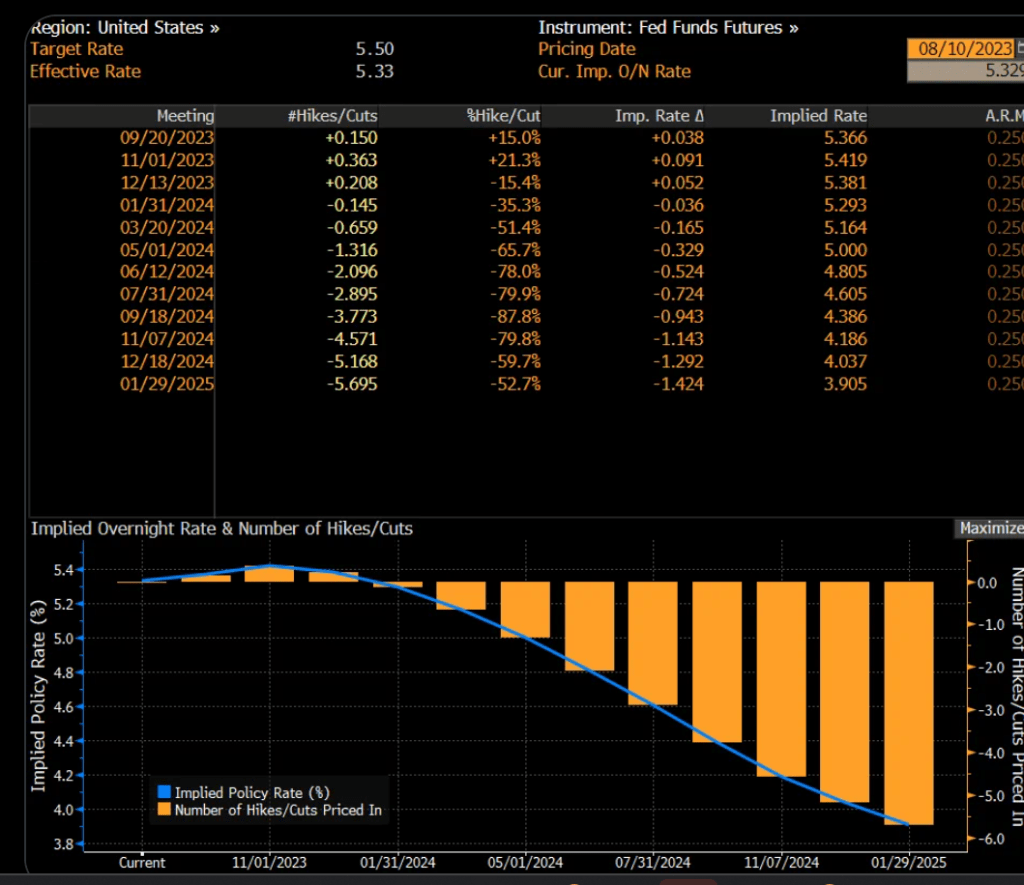Image resolution: width=1024 pixels, height=885 pixels.
Task: Expand the Region: United States selector
Action: click(124, 28)
